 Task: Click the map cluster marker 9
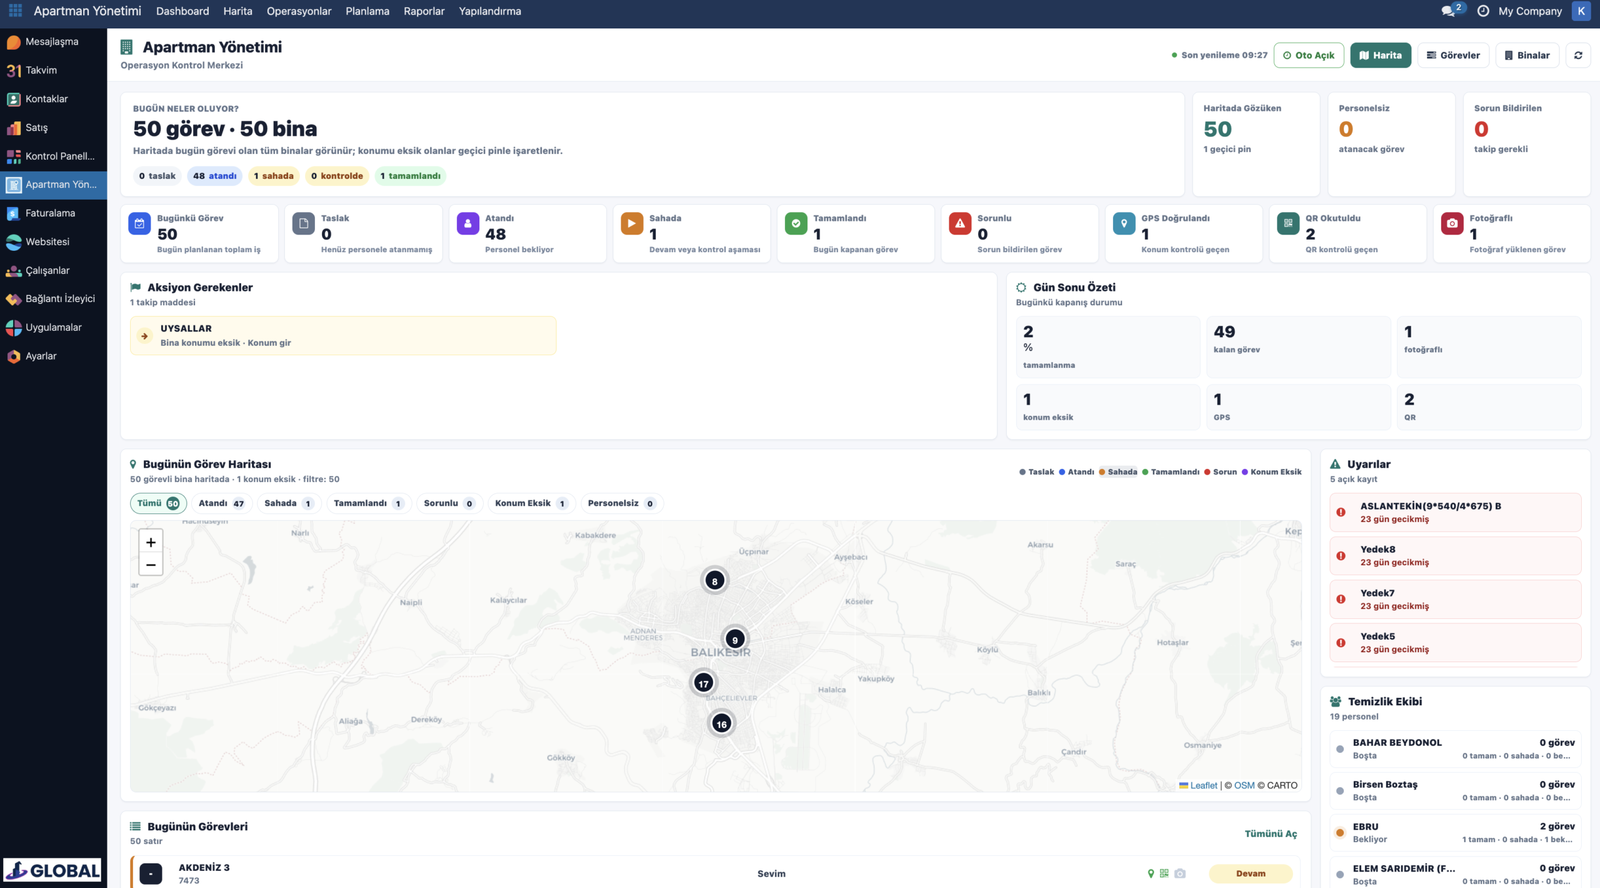click(x=735, y=640)
